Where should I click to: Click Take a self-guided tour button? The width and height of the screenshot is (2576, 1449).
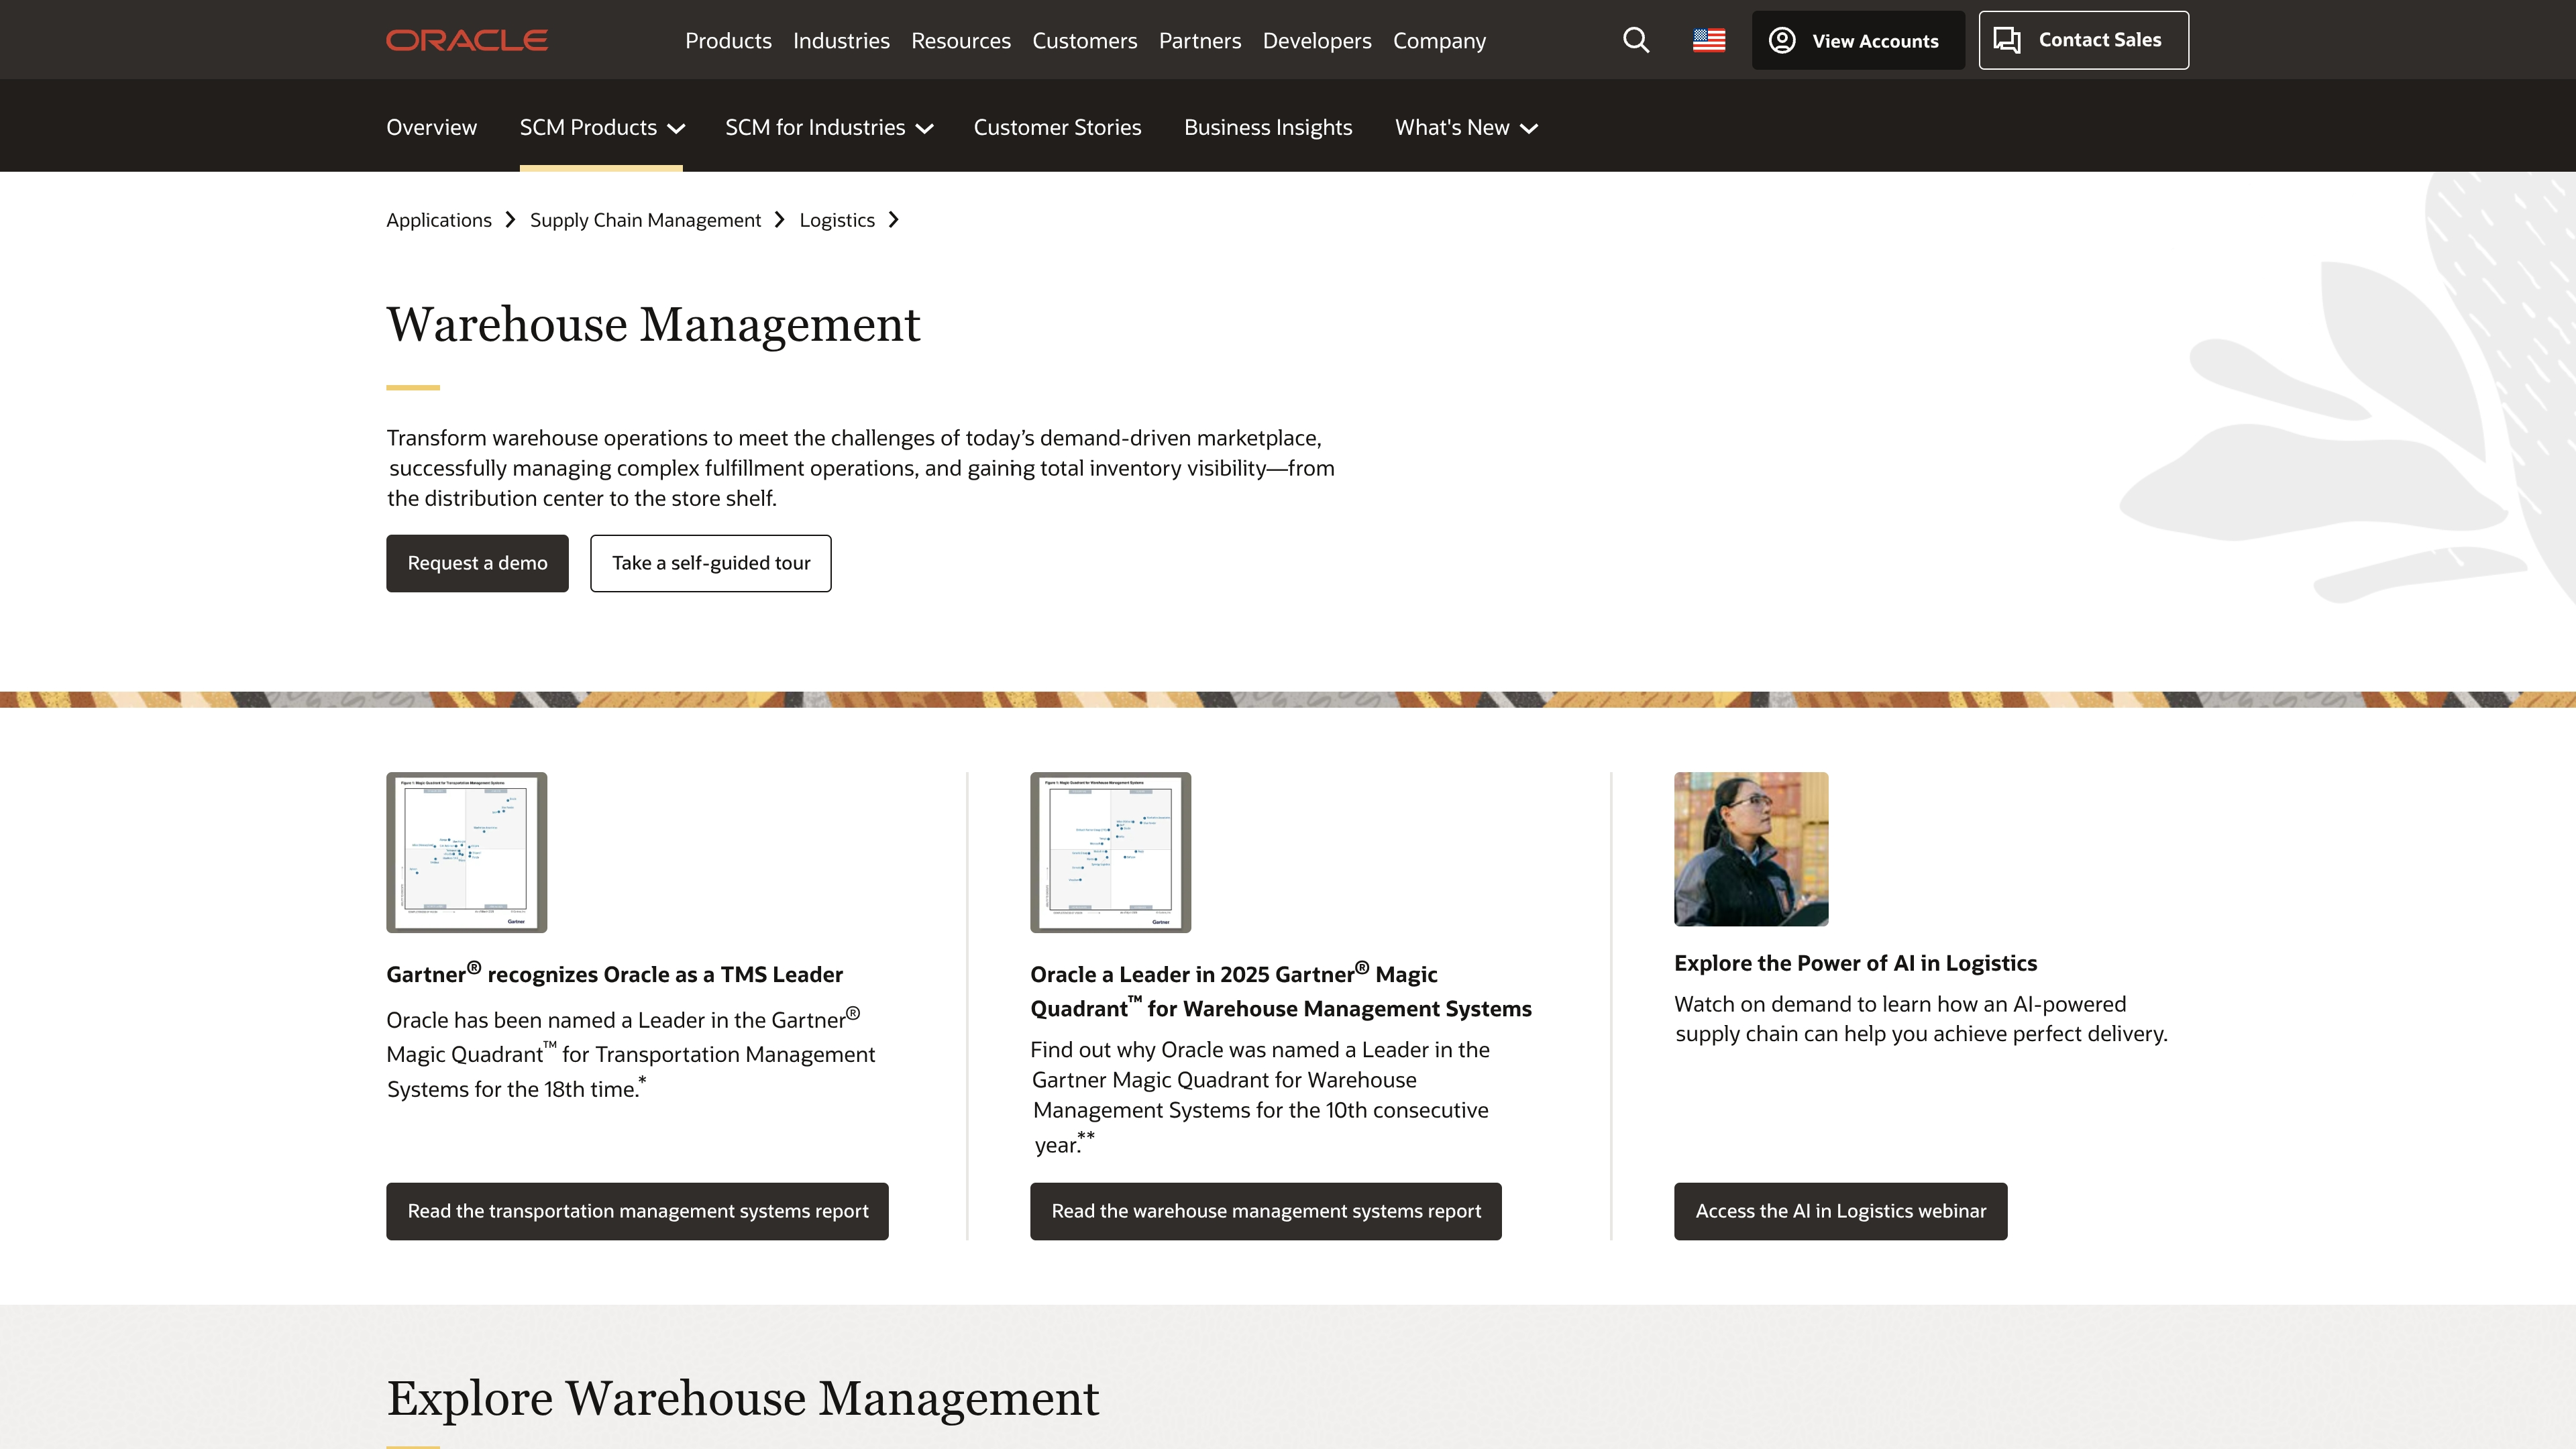(x=711, y=563)
